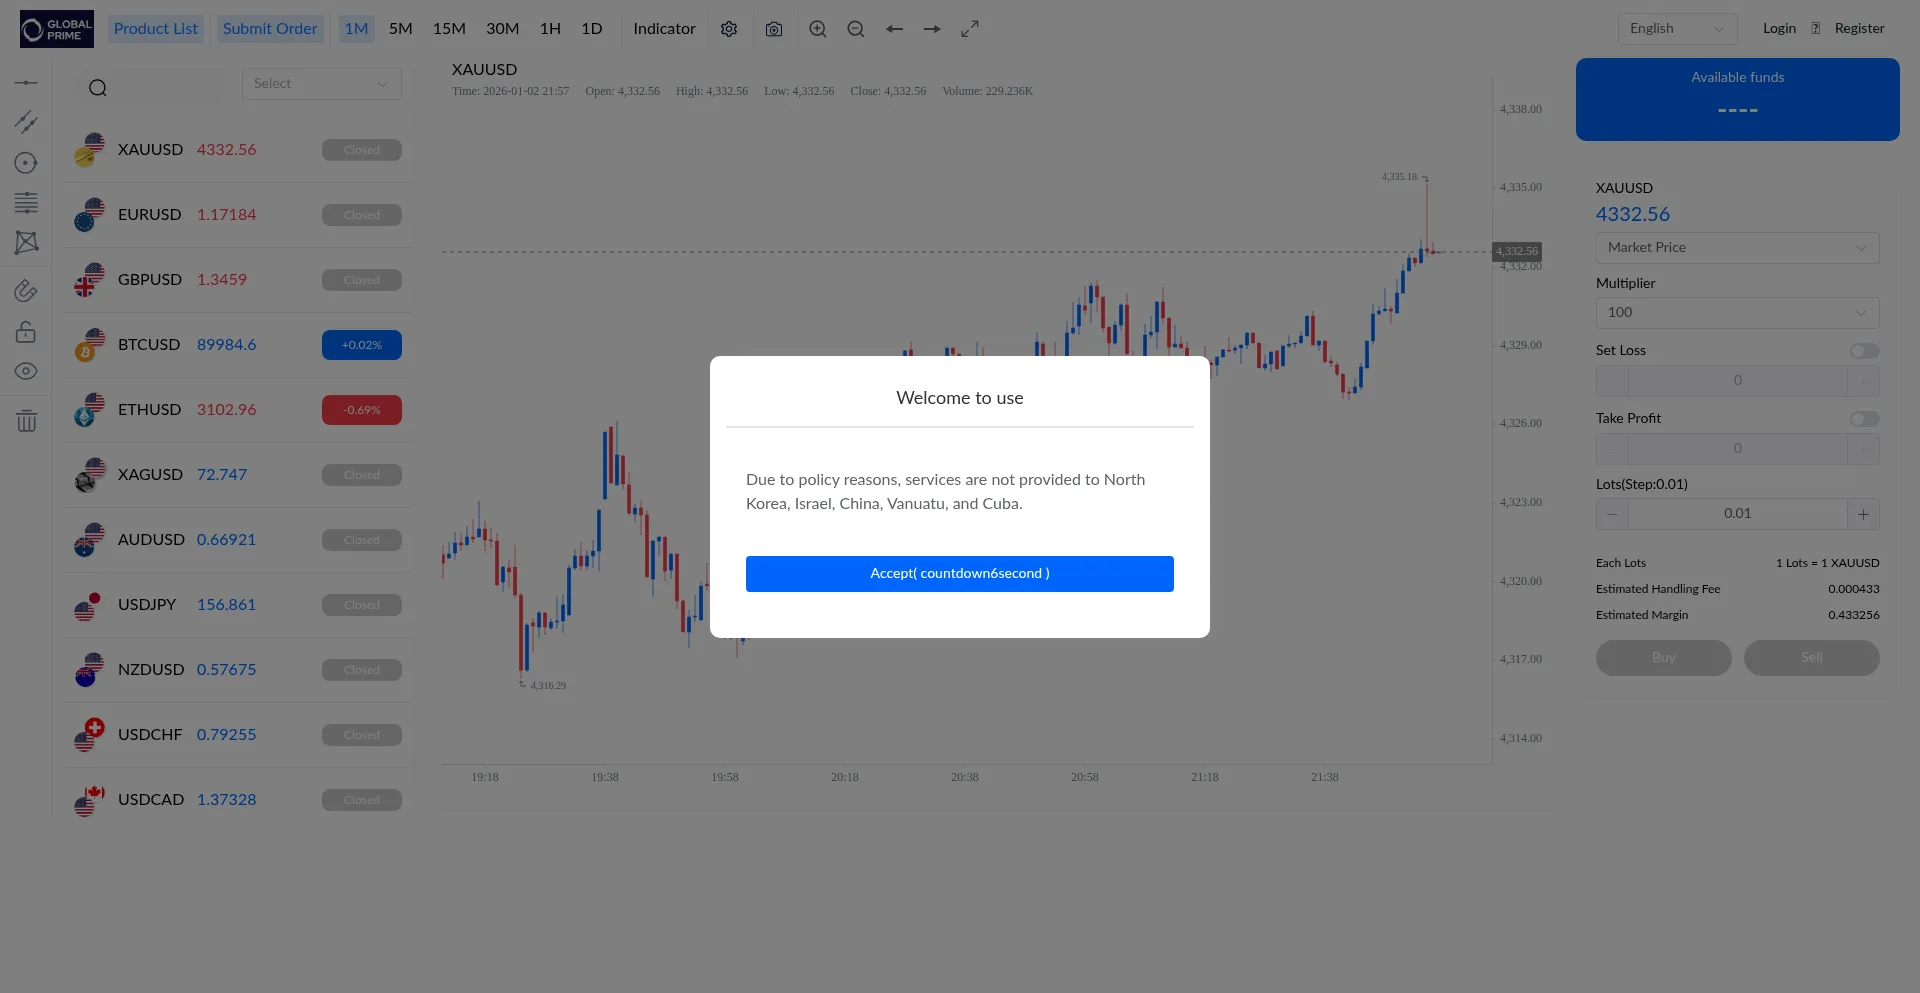Select the circle shape drawing tool

(26, 163)
